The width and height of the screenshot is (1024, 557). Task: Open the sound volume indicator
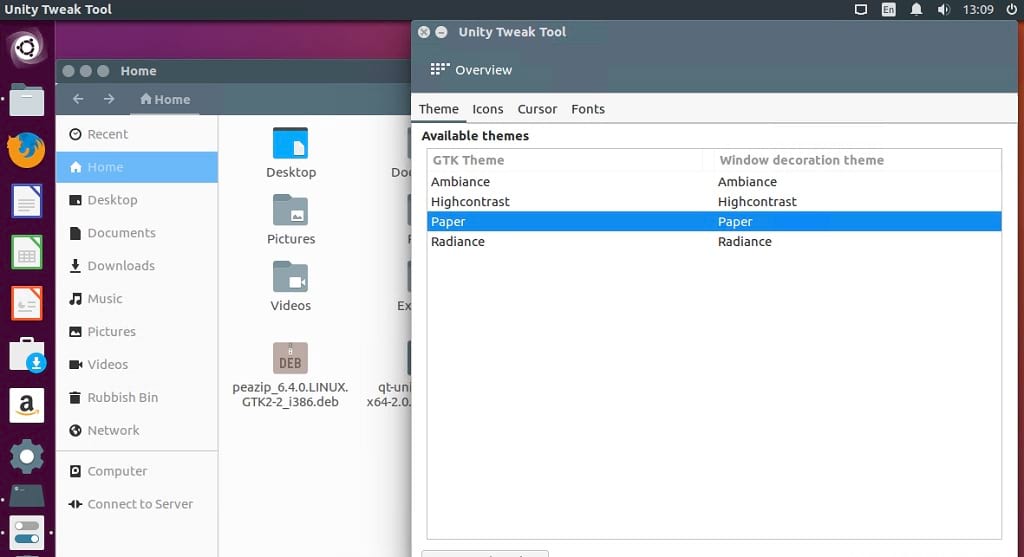click(x=944, y=9)
